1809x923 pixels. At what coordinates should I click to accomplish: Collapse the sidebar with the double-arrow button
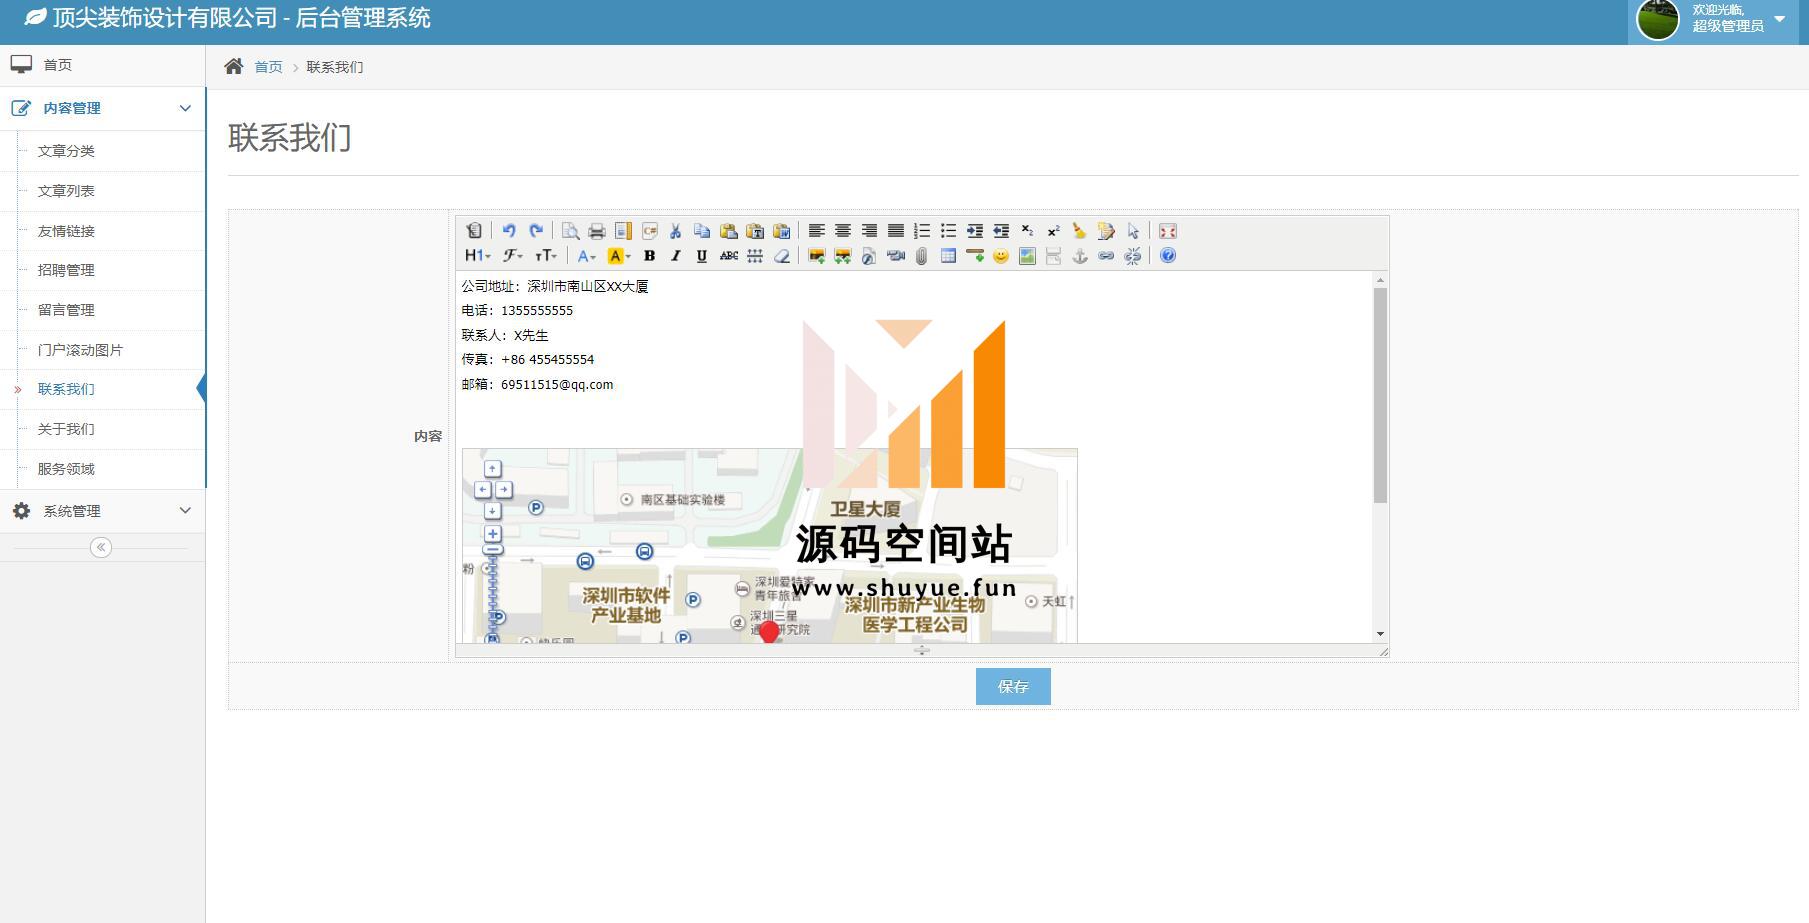pyautogui.click(x=101, y=547)
